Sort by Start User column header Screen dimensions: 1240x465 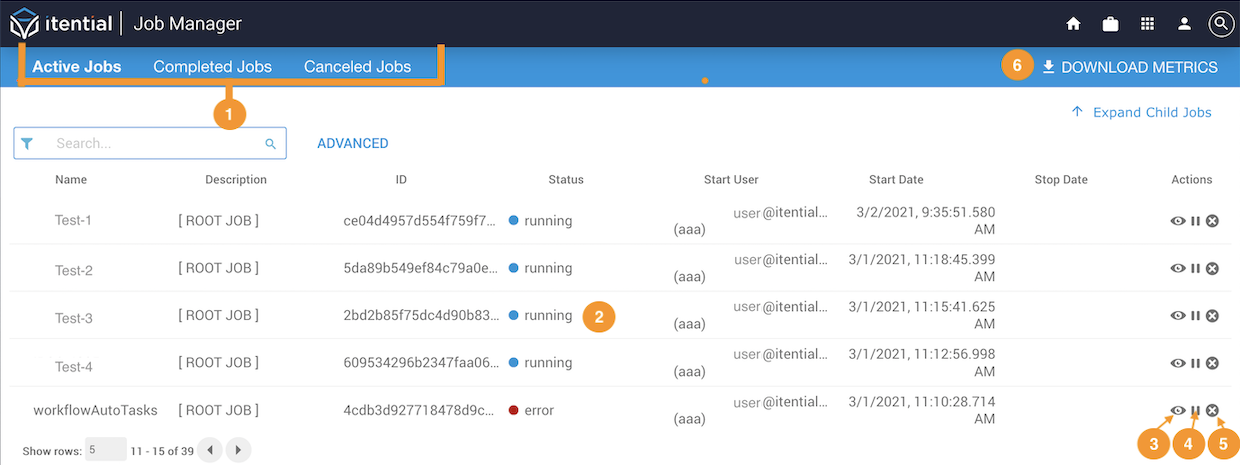point(731,180)
